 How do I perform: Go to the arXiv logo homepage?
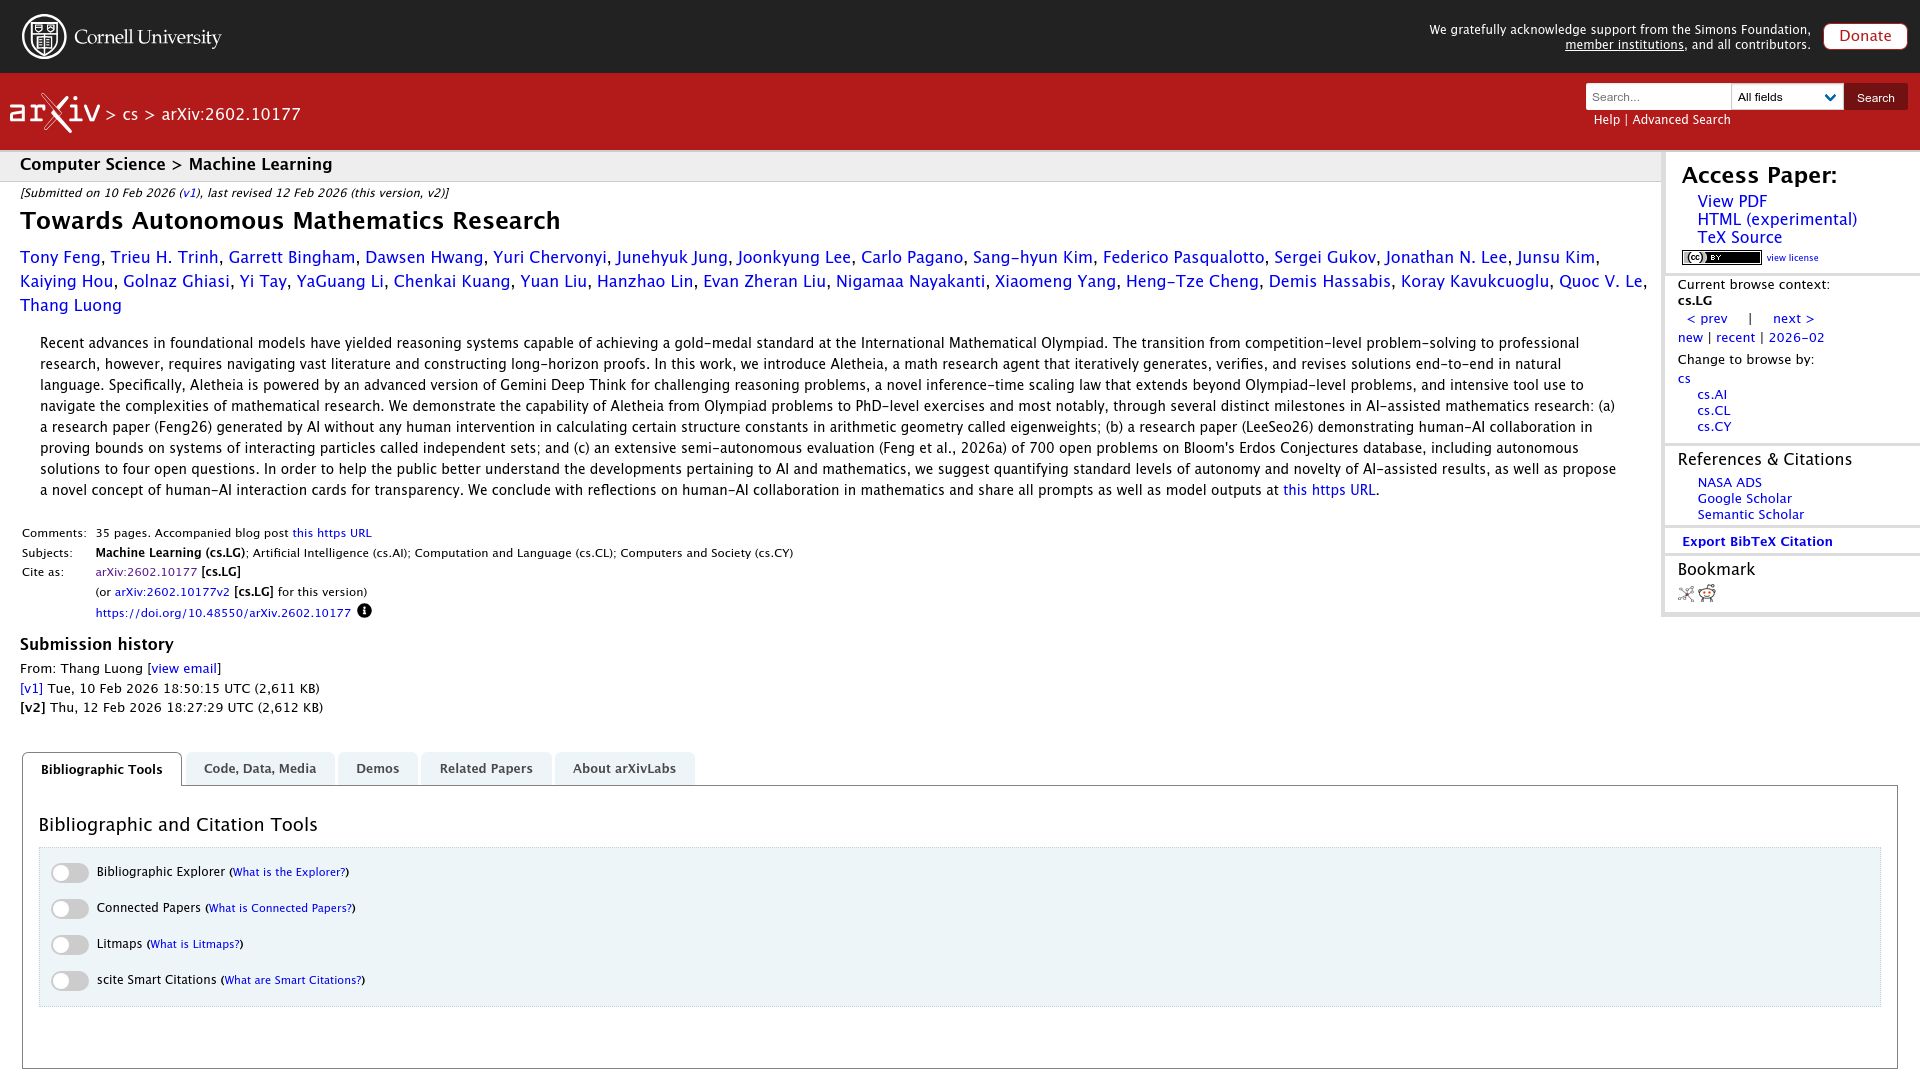pyautogui.click(x=55, y=113)
